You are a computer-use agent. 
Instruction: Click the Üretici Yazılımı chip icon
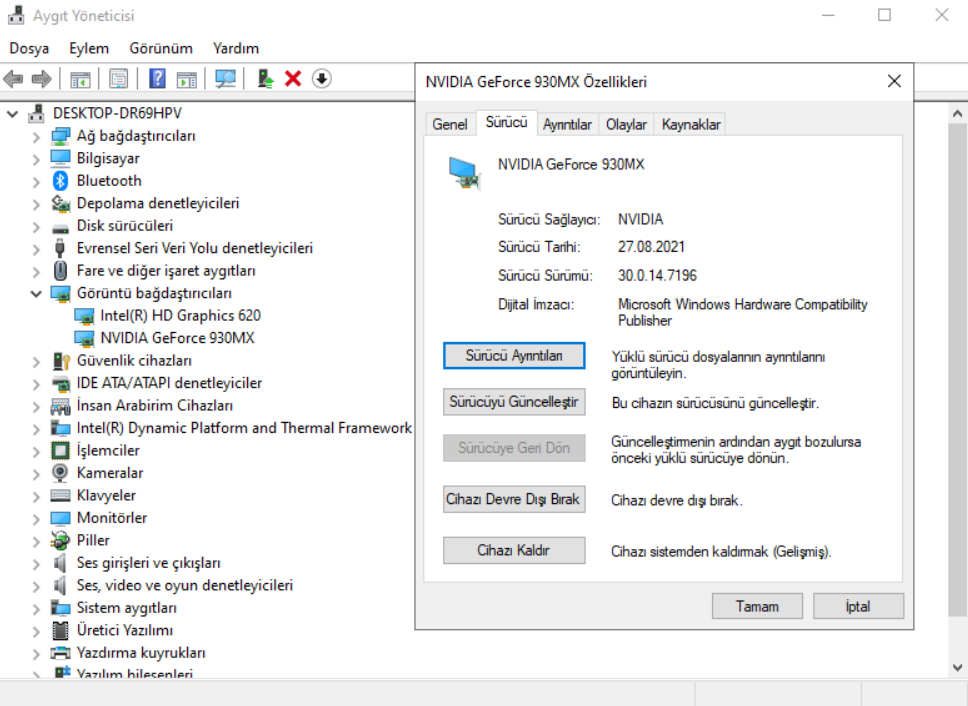point(60,630)
